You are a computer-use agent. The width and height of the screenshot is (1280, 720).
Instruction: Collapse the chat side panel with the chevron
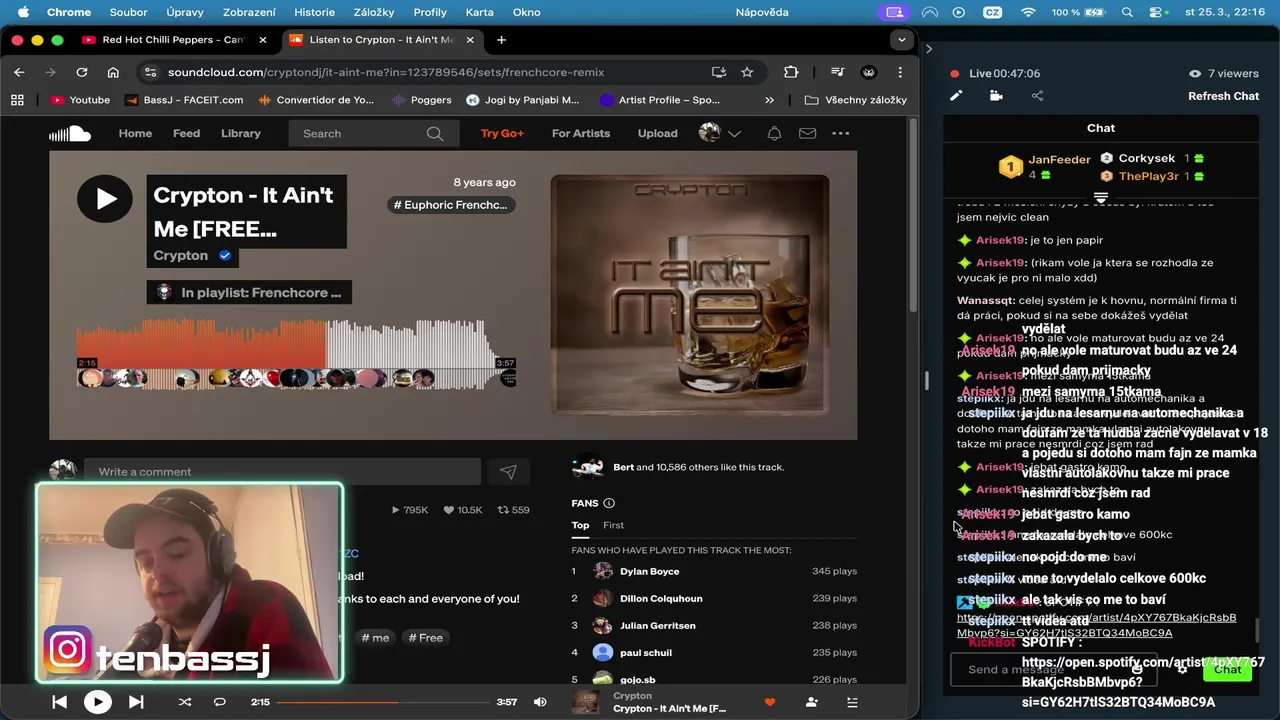point(928,48)
